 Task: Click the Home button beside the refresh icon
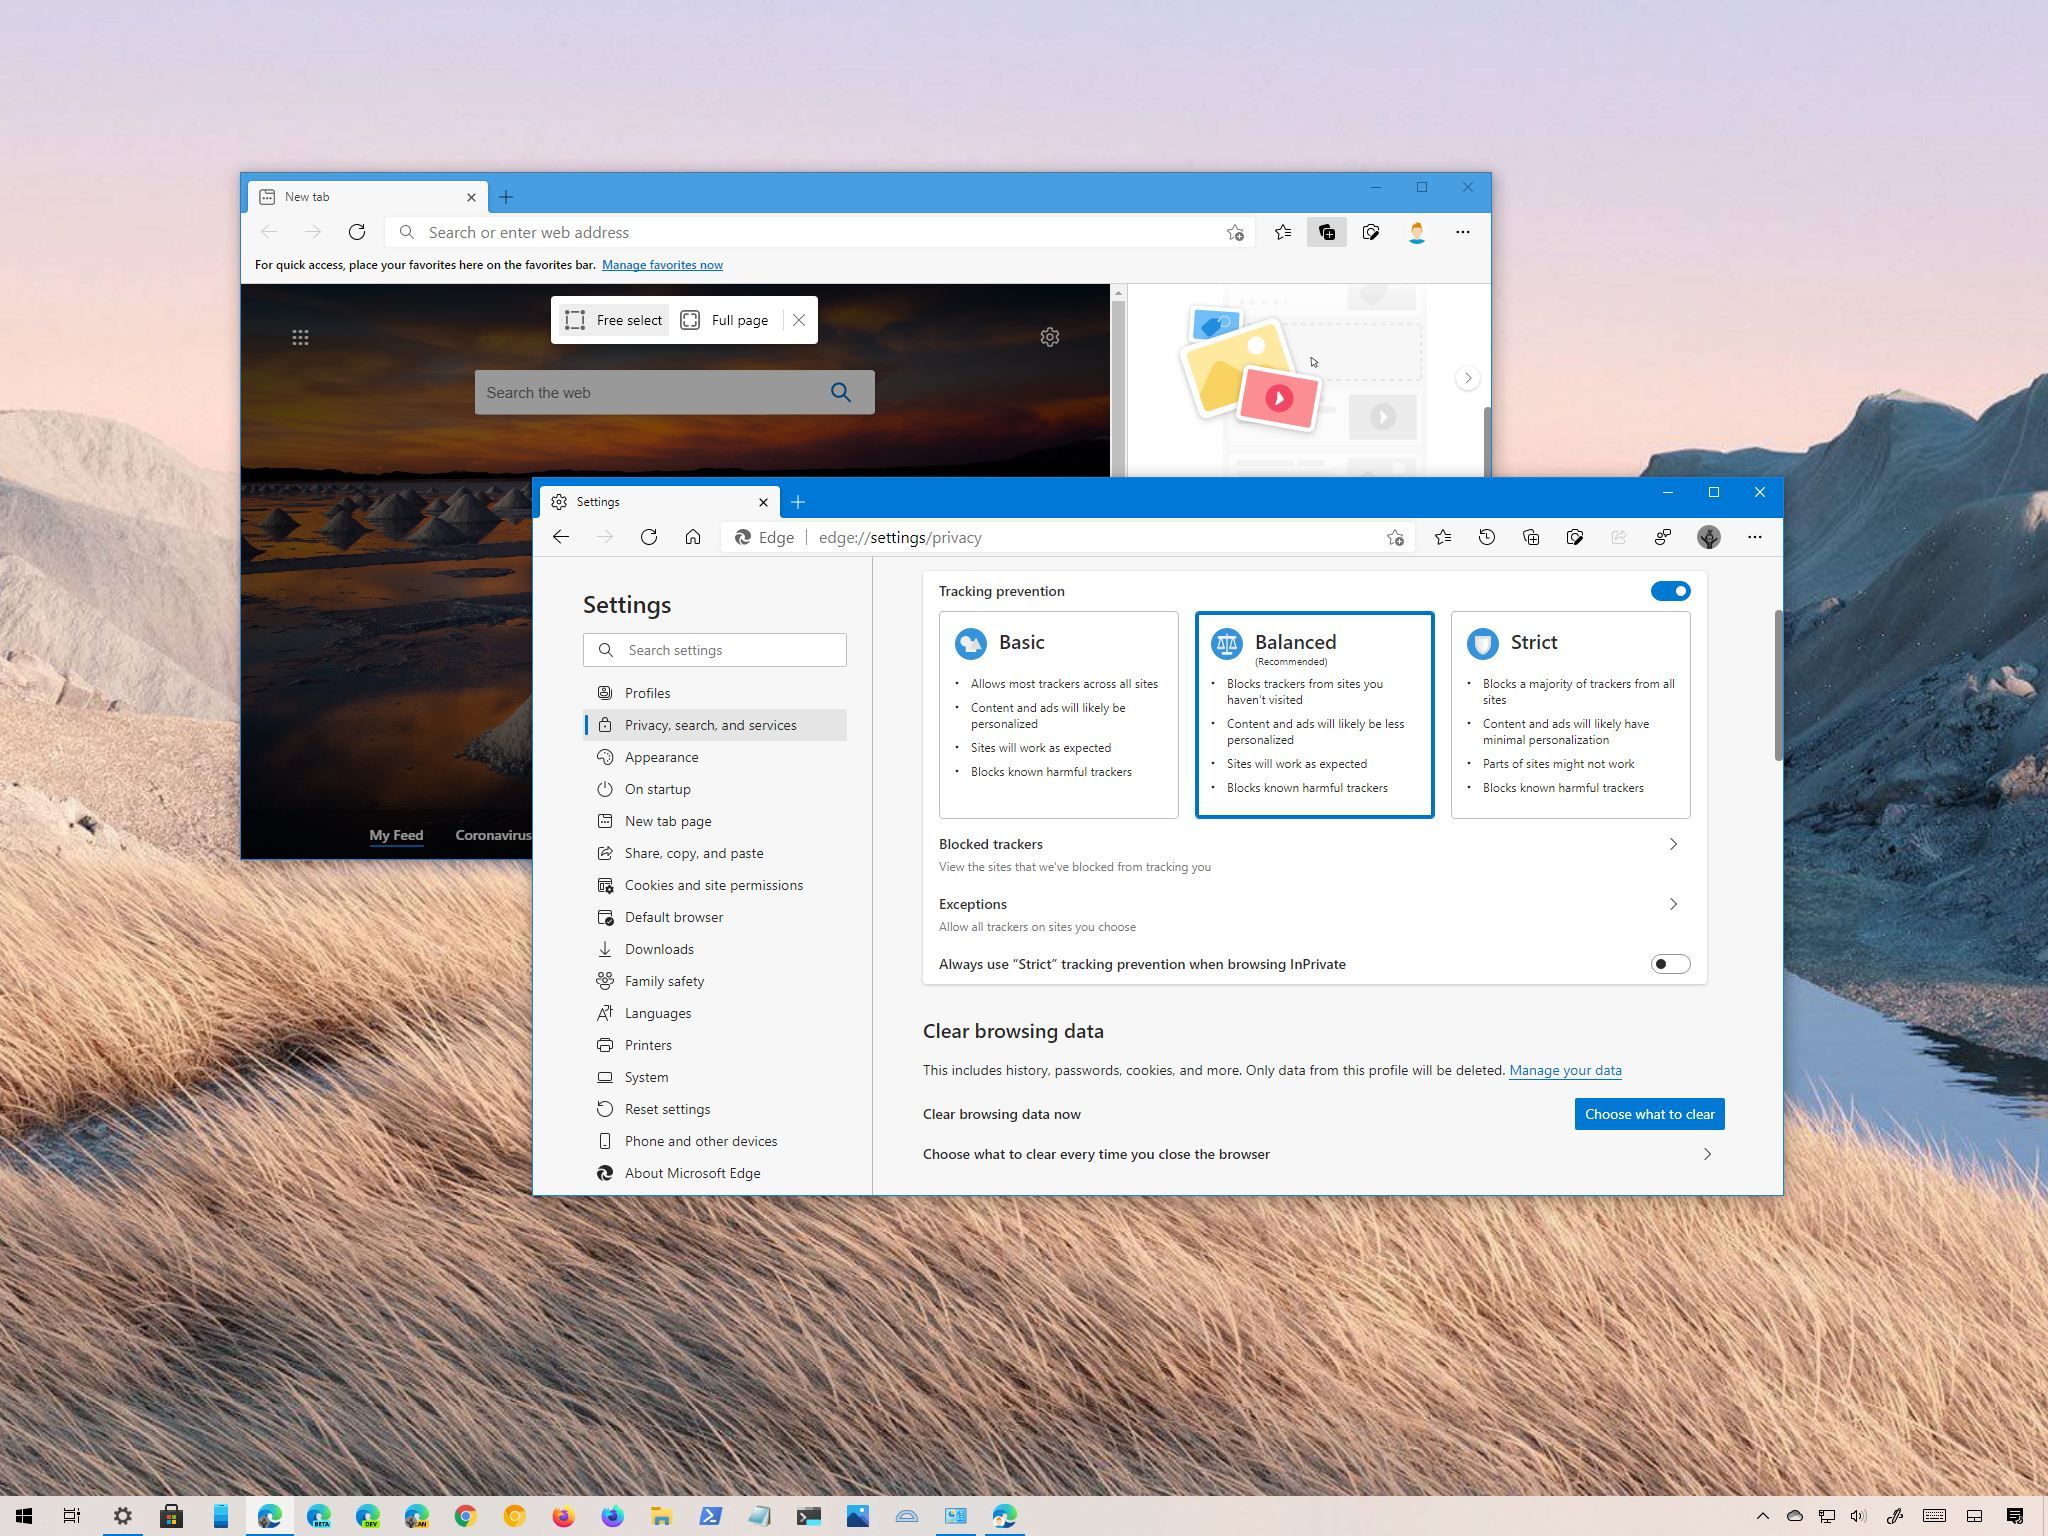pos(693,537)
